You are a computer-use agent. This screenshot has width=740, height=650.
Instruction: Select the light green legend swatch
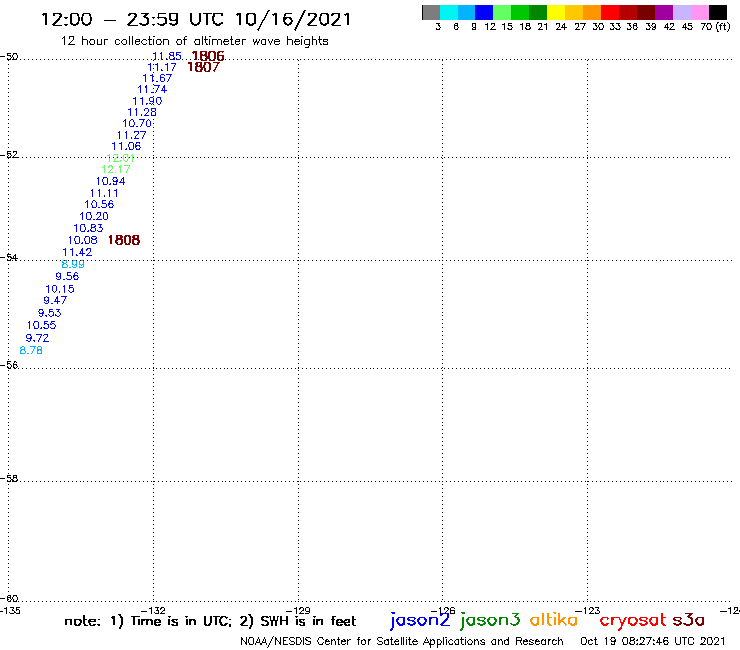(x=502, y=12)
